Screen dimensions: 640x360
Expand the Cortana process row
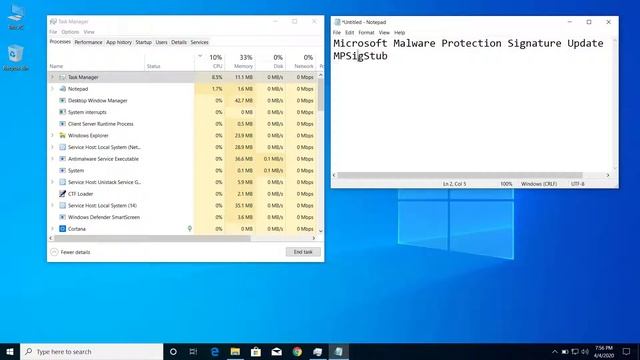coord(52,229)
